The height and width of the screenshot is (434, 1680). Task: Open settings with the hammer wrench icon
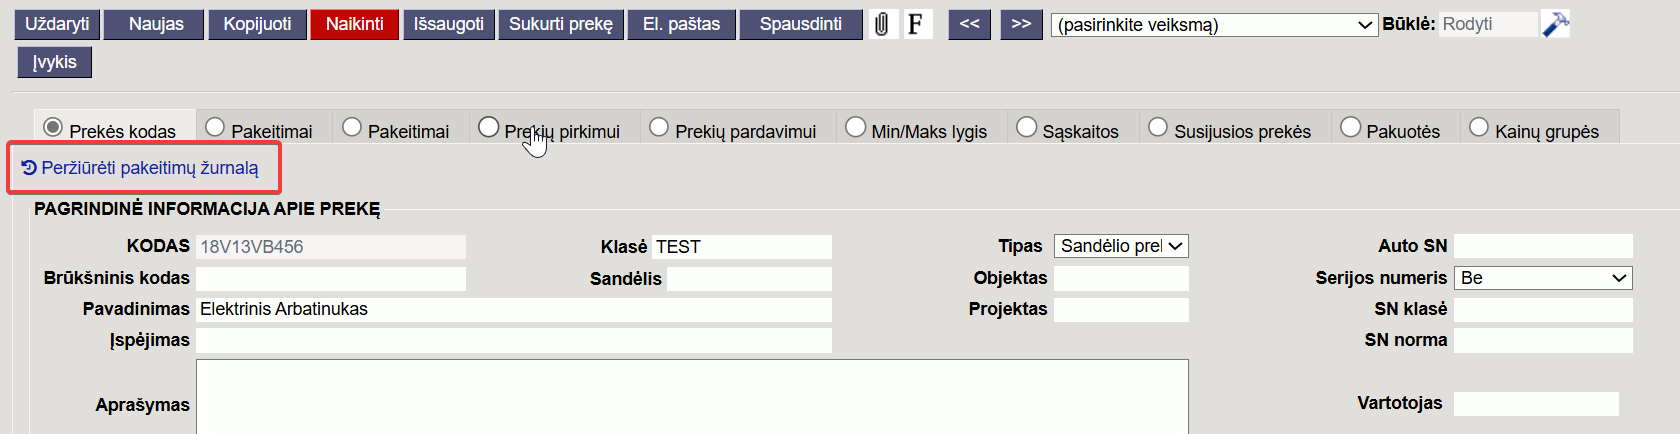pyautogui.click(x=1555, y=24)
